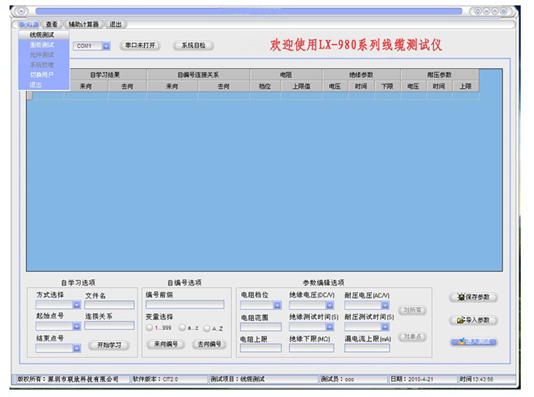Click the 日期 2010-4-21 status entry

pyautogui.click(x=423, y=379)
